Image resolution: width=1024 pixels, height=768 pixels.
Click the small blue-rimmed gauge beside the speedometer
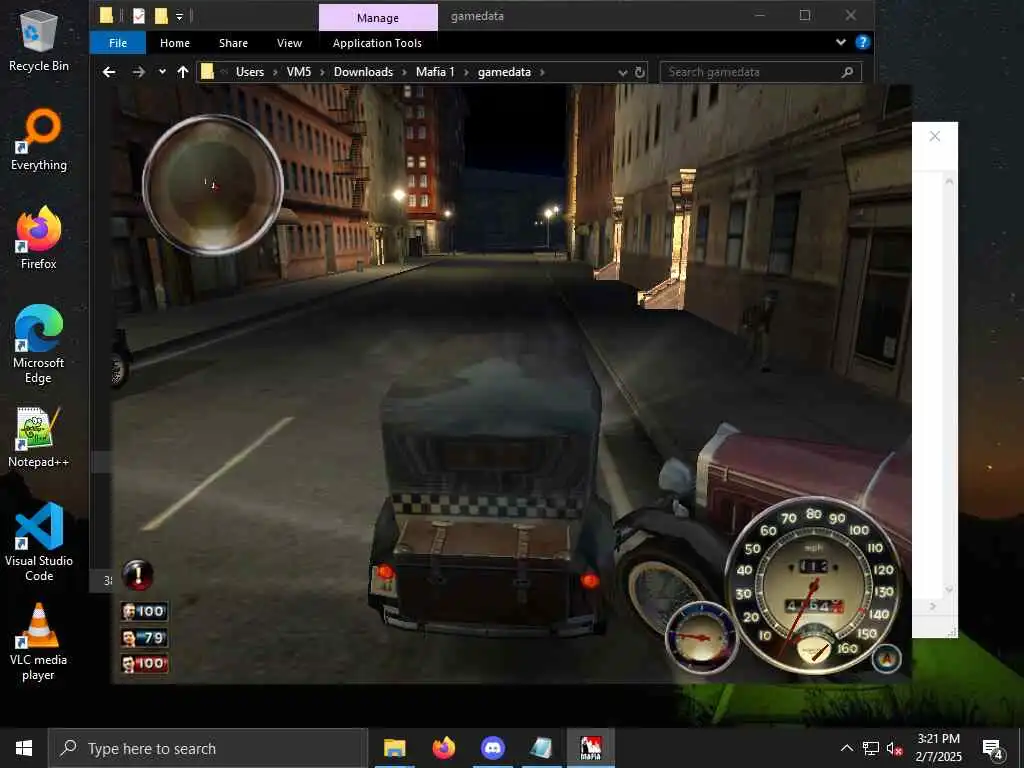(701, 638)
